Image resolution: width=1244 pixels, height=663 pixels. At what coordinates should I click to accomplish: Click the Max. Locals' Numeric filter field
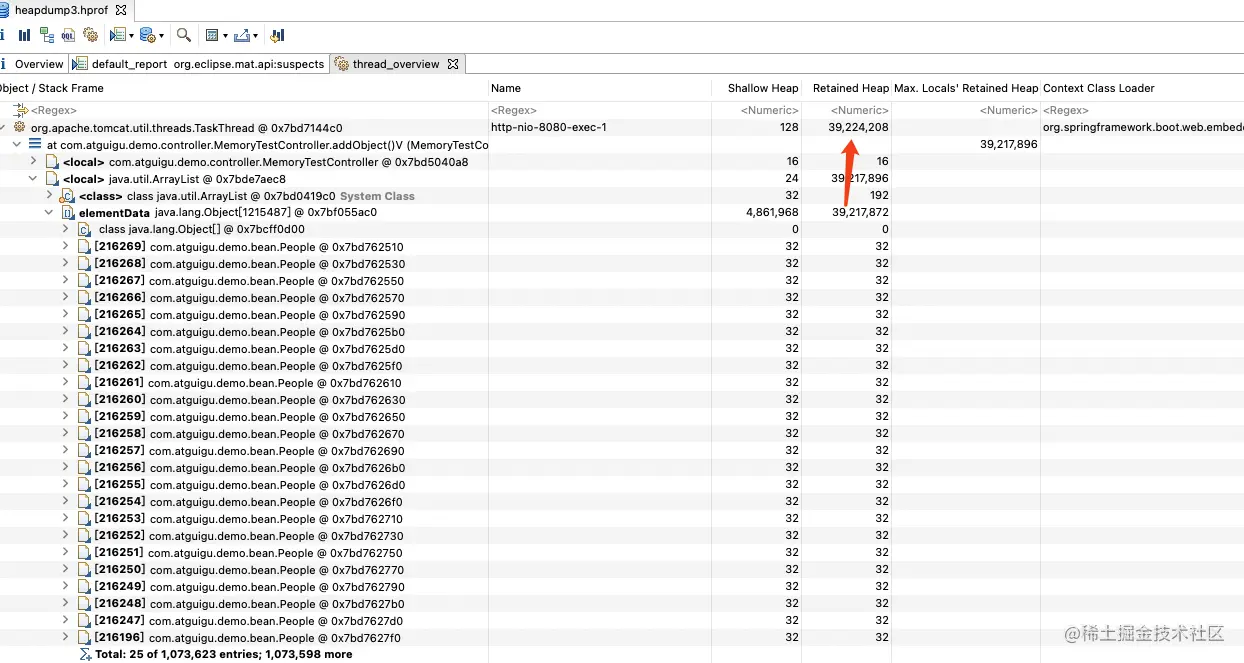966,110
